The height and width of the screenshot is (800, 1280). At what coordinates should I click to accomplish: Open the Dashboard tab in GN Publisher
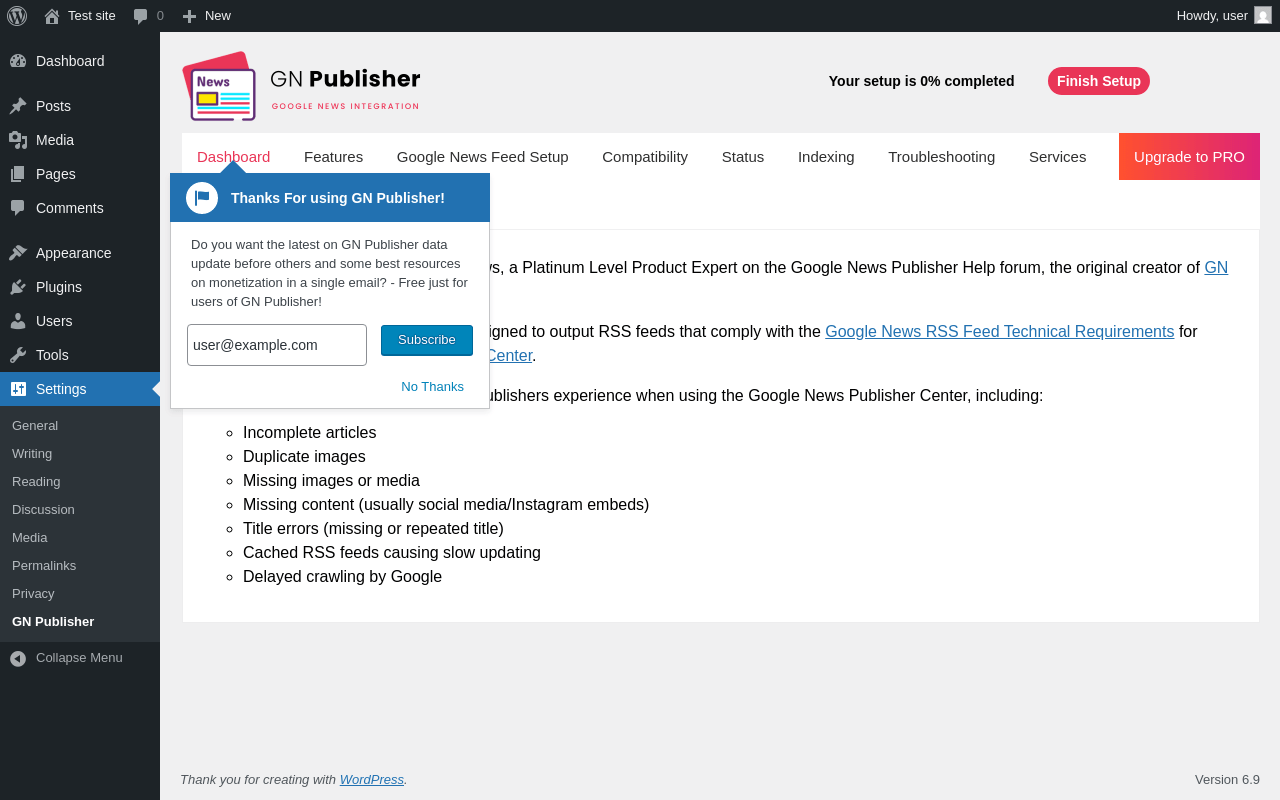(233, 157)
